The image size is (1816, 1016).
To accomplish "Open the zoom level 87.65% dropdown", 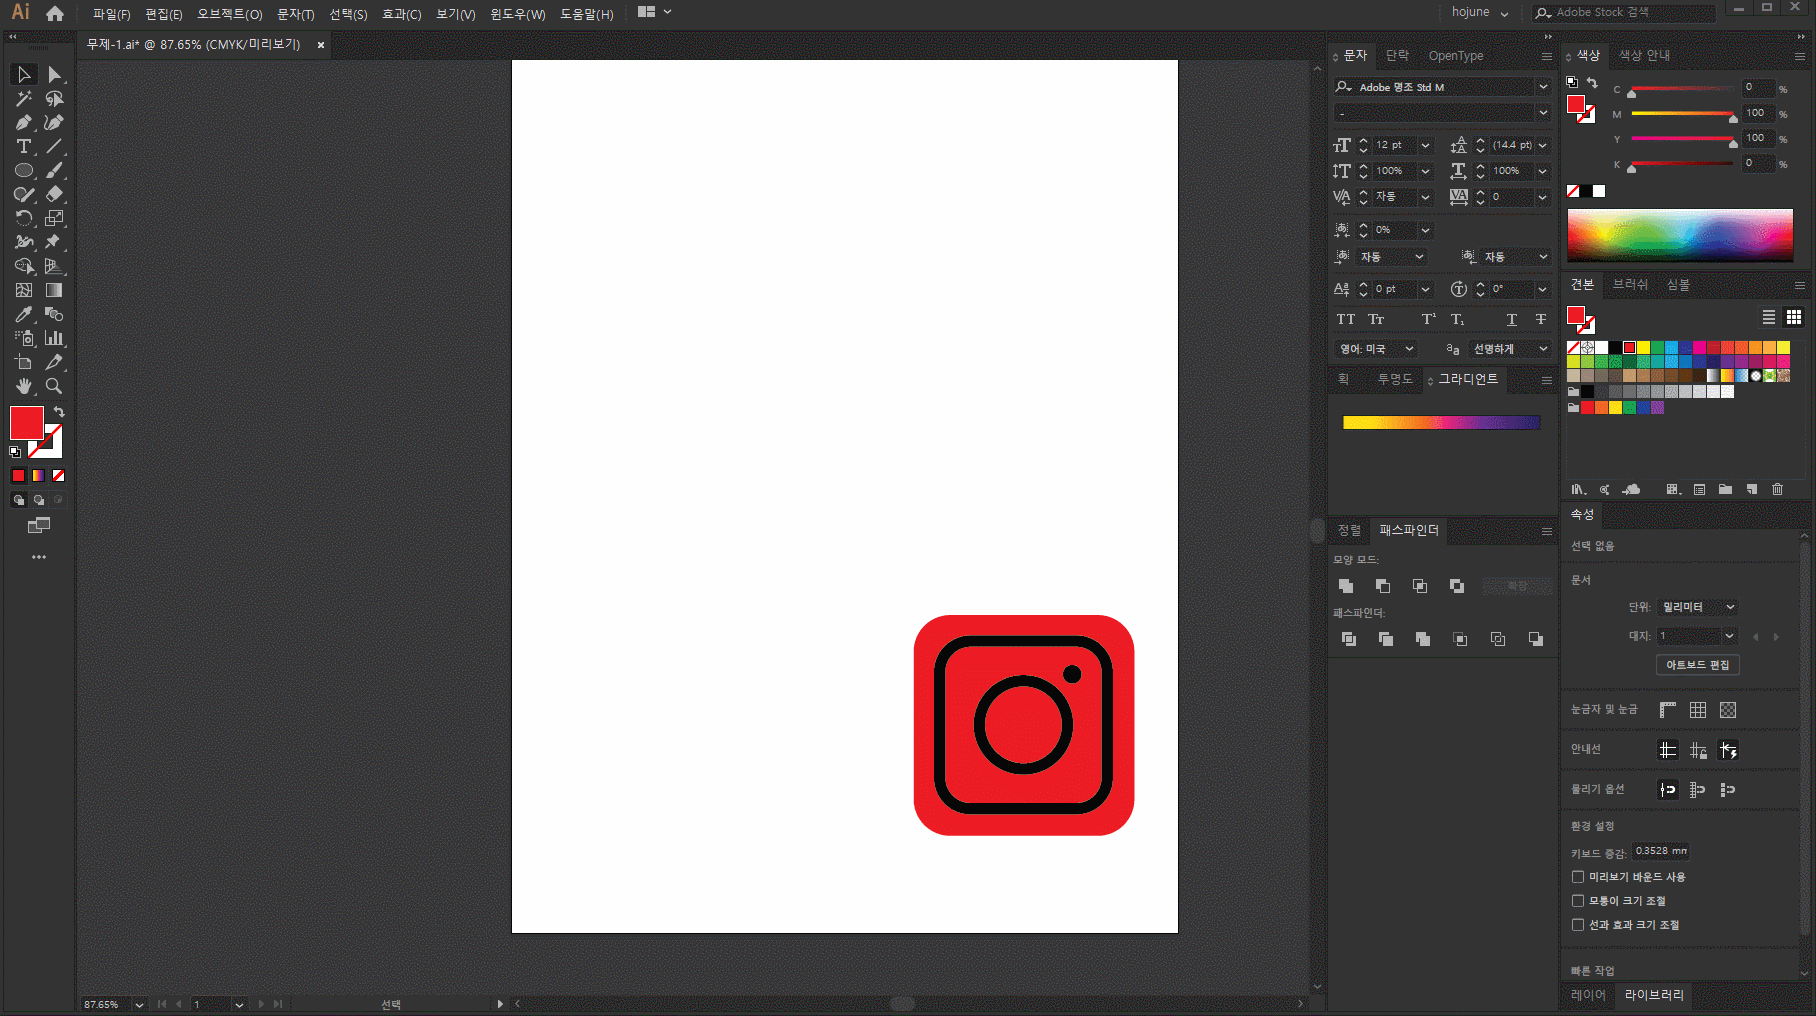I will [139, 1004].
